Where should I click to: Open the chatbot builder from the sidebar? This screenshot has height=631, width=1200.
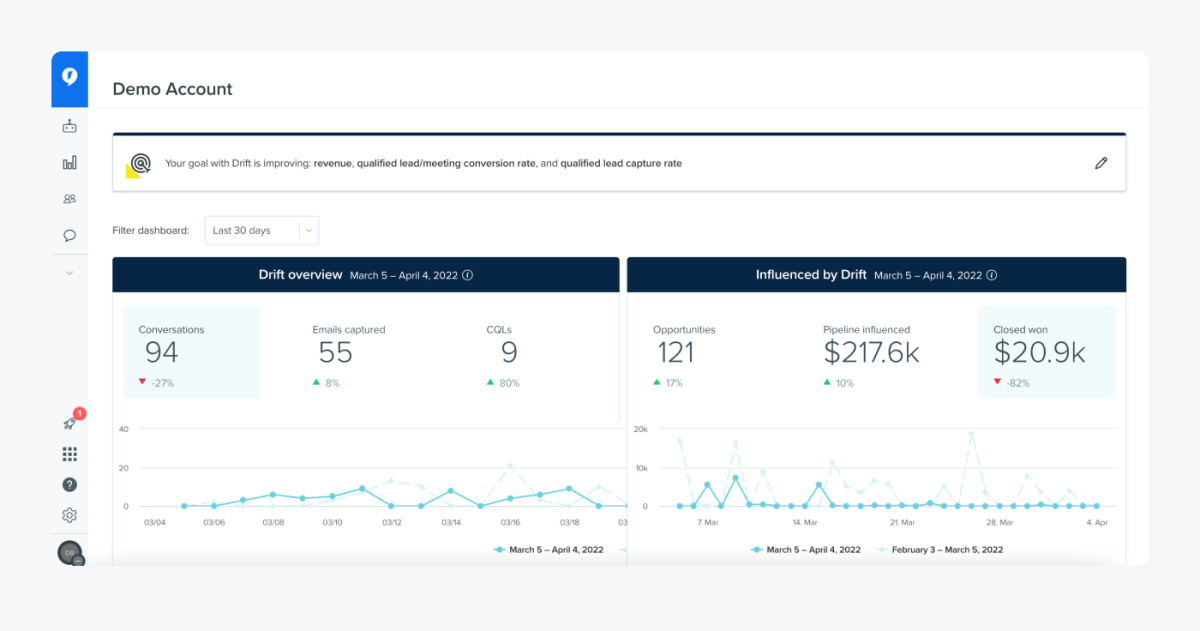point(69,126)
